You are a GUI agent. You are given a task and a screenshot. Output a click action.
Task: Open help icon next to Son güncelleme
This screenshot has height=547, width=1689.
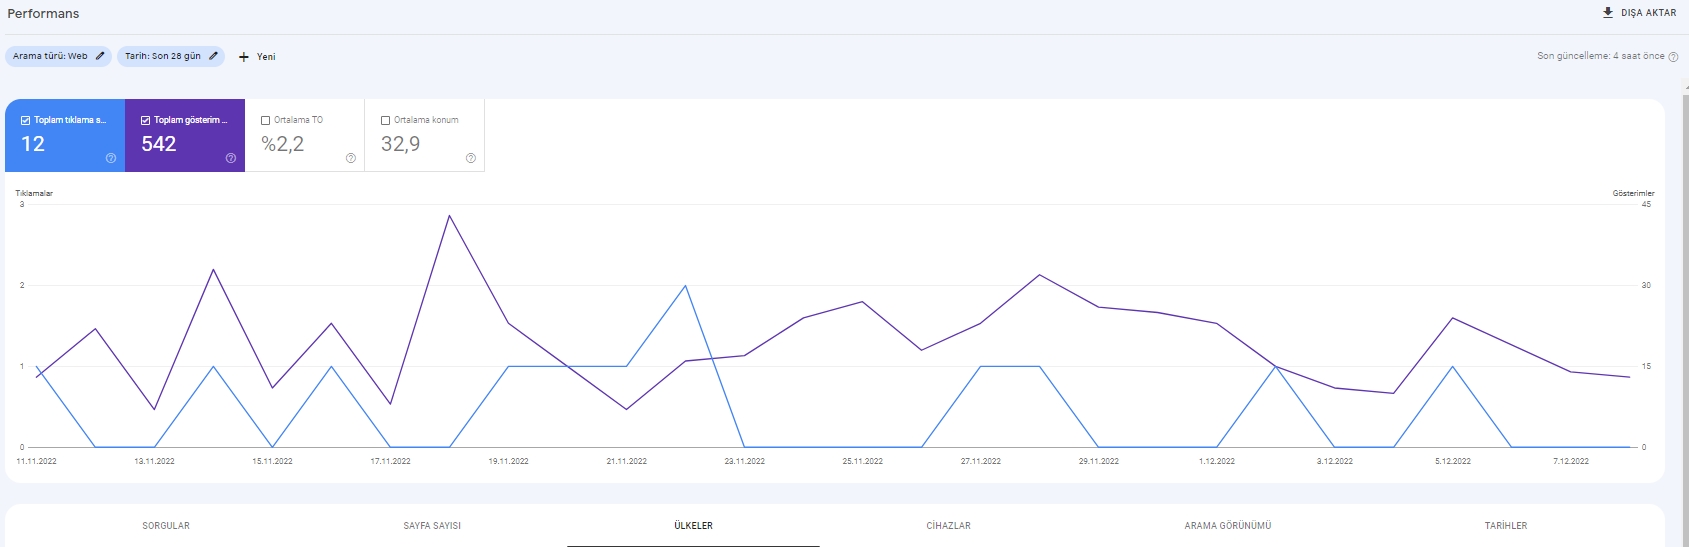click(x=1673, y=57)
